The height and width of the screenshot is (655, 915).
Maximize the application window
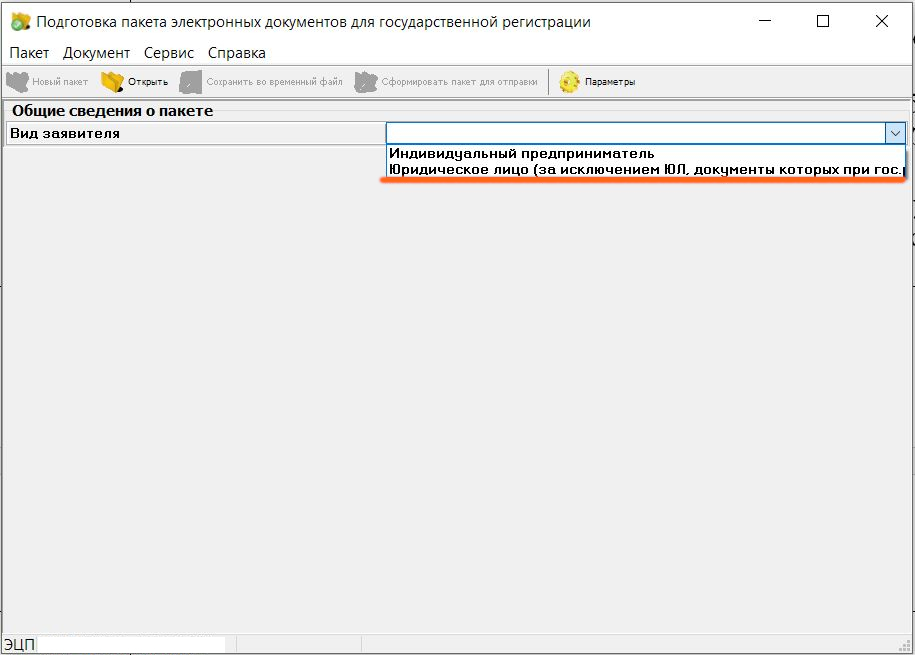click(x=823, y=21)
